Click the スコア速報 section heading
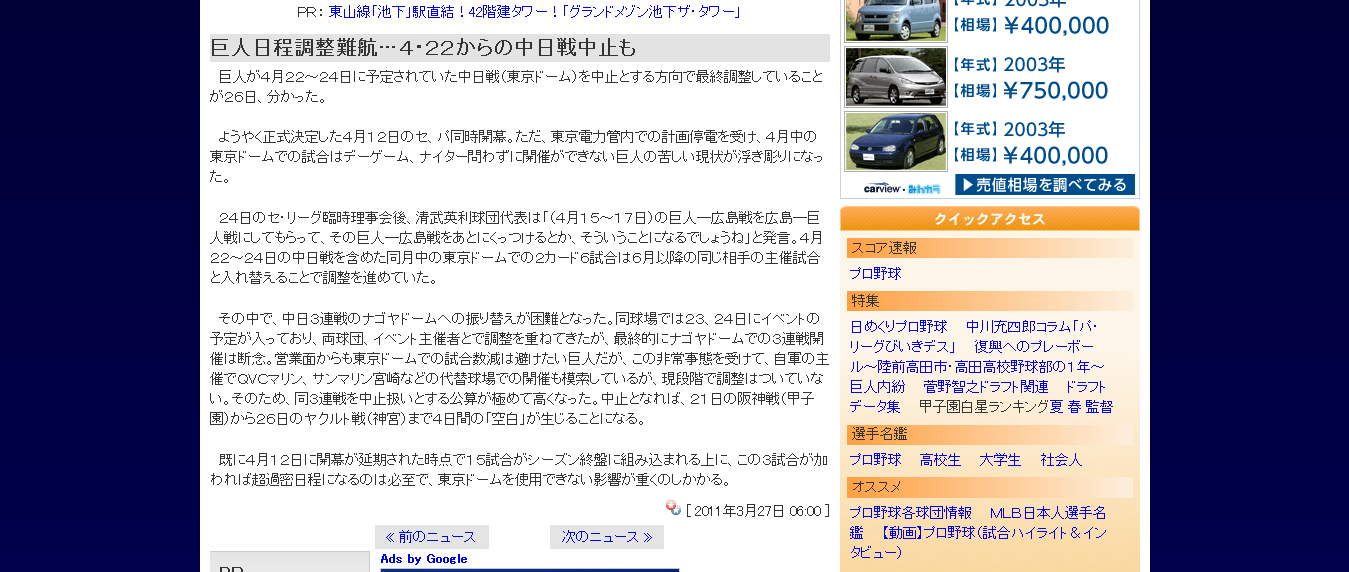The width and height of the screenshot is (1349, 572). 990,248
